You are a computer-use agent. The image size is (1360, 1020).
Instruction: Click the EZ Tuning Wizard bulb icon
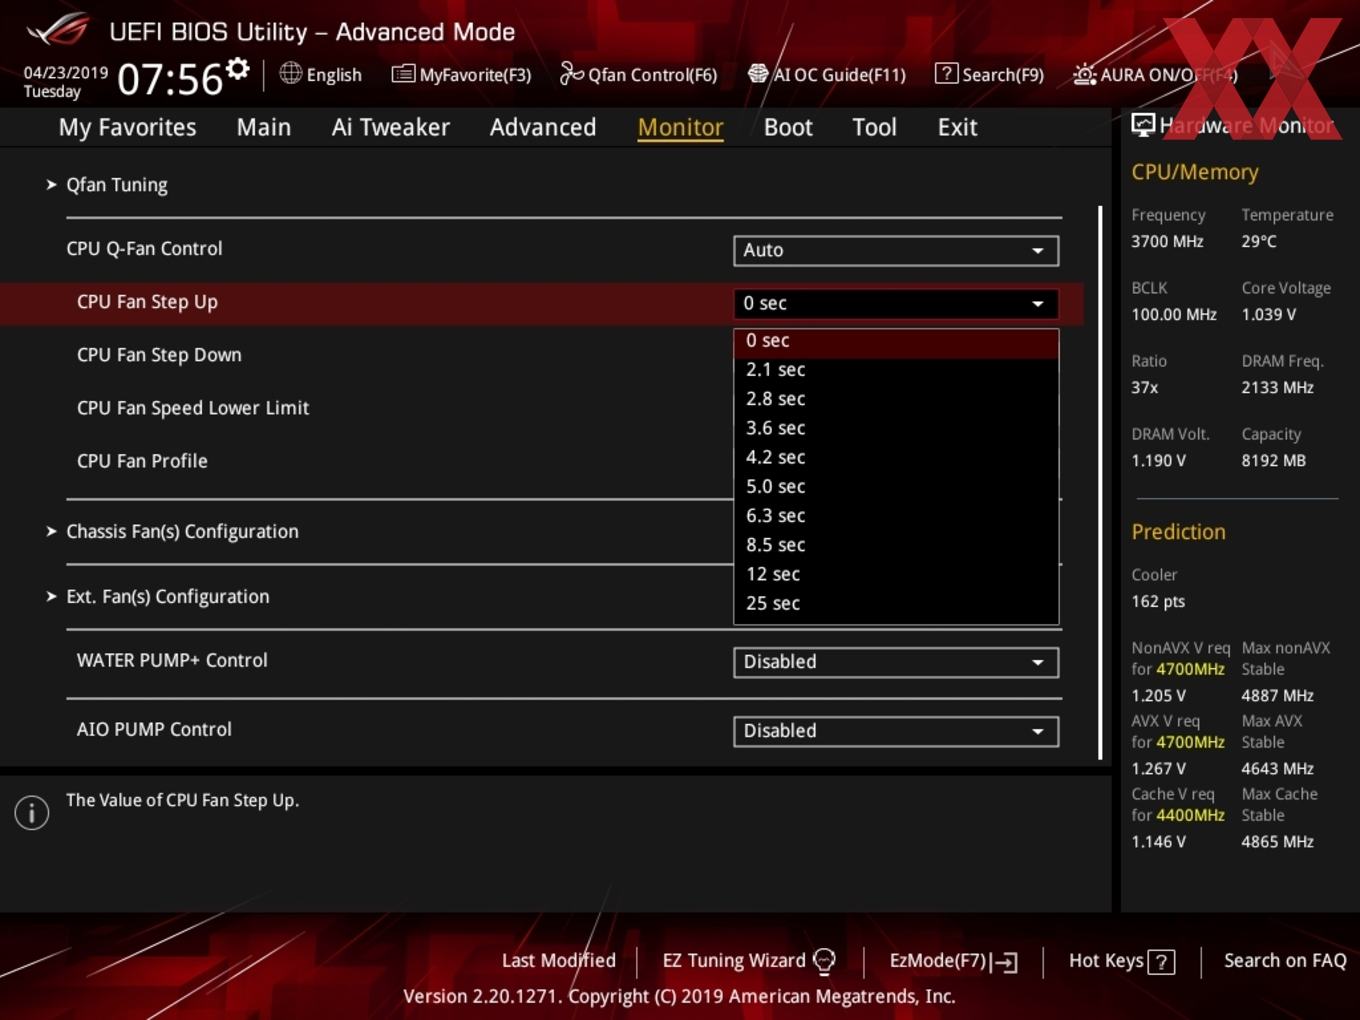[824, 961]
